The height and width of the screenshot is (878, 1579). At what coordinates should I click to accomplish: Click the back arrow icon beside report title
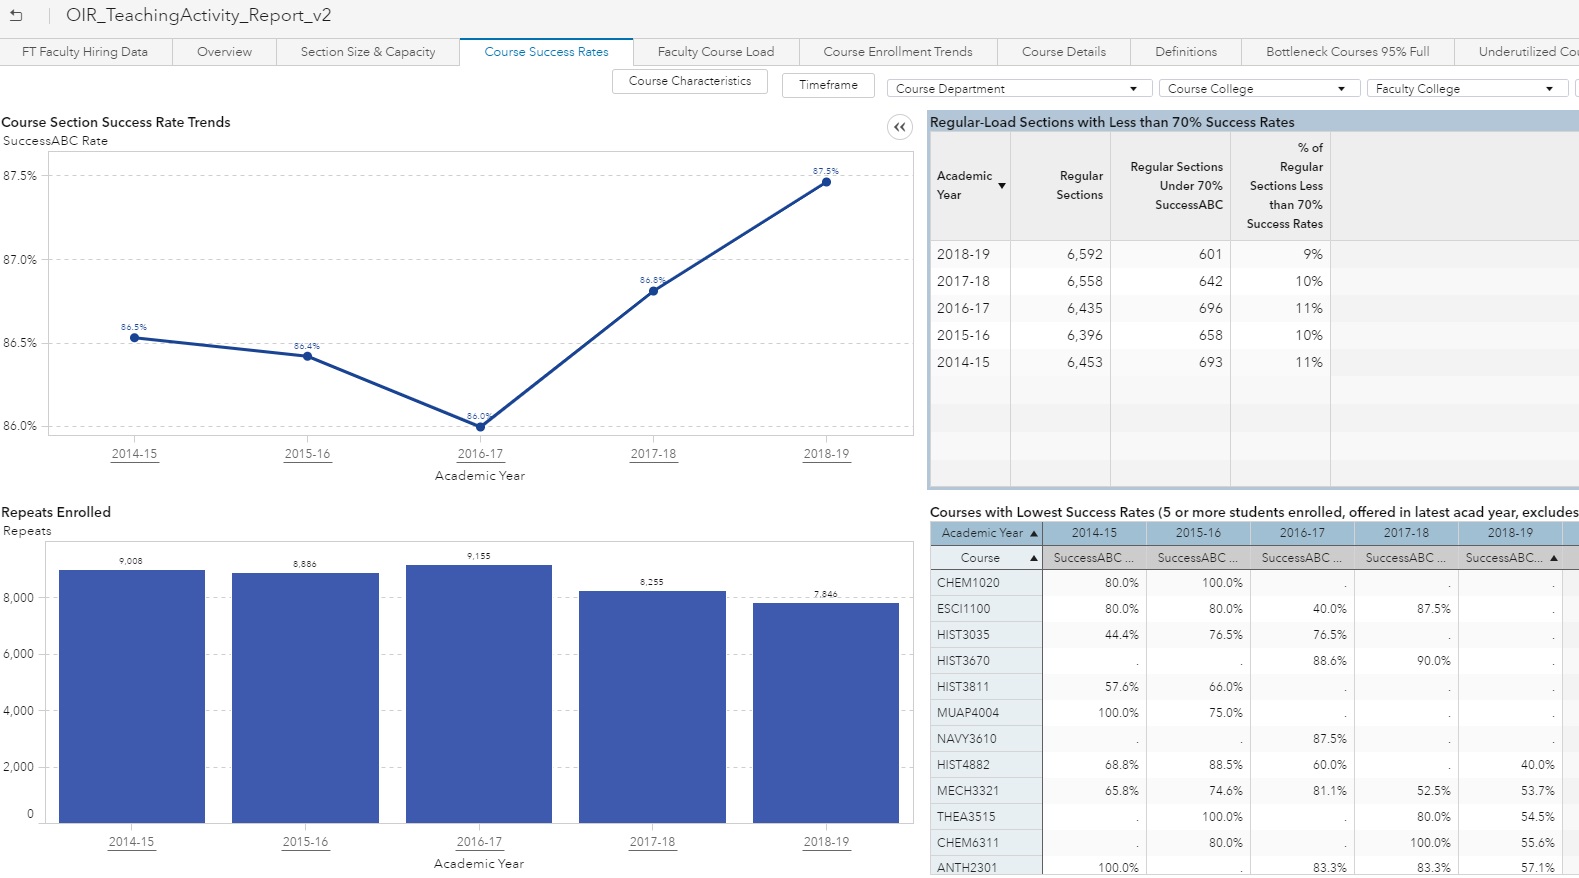point(16,15)
